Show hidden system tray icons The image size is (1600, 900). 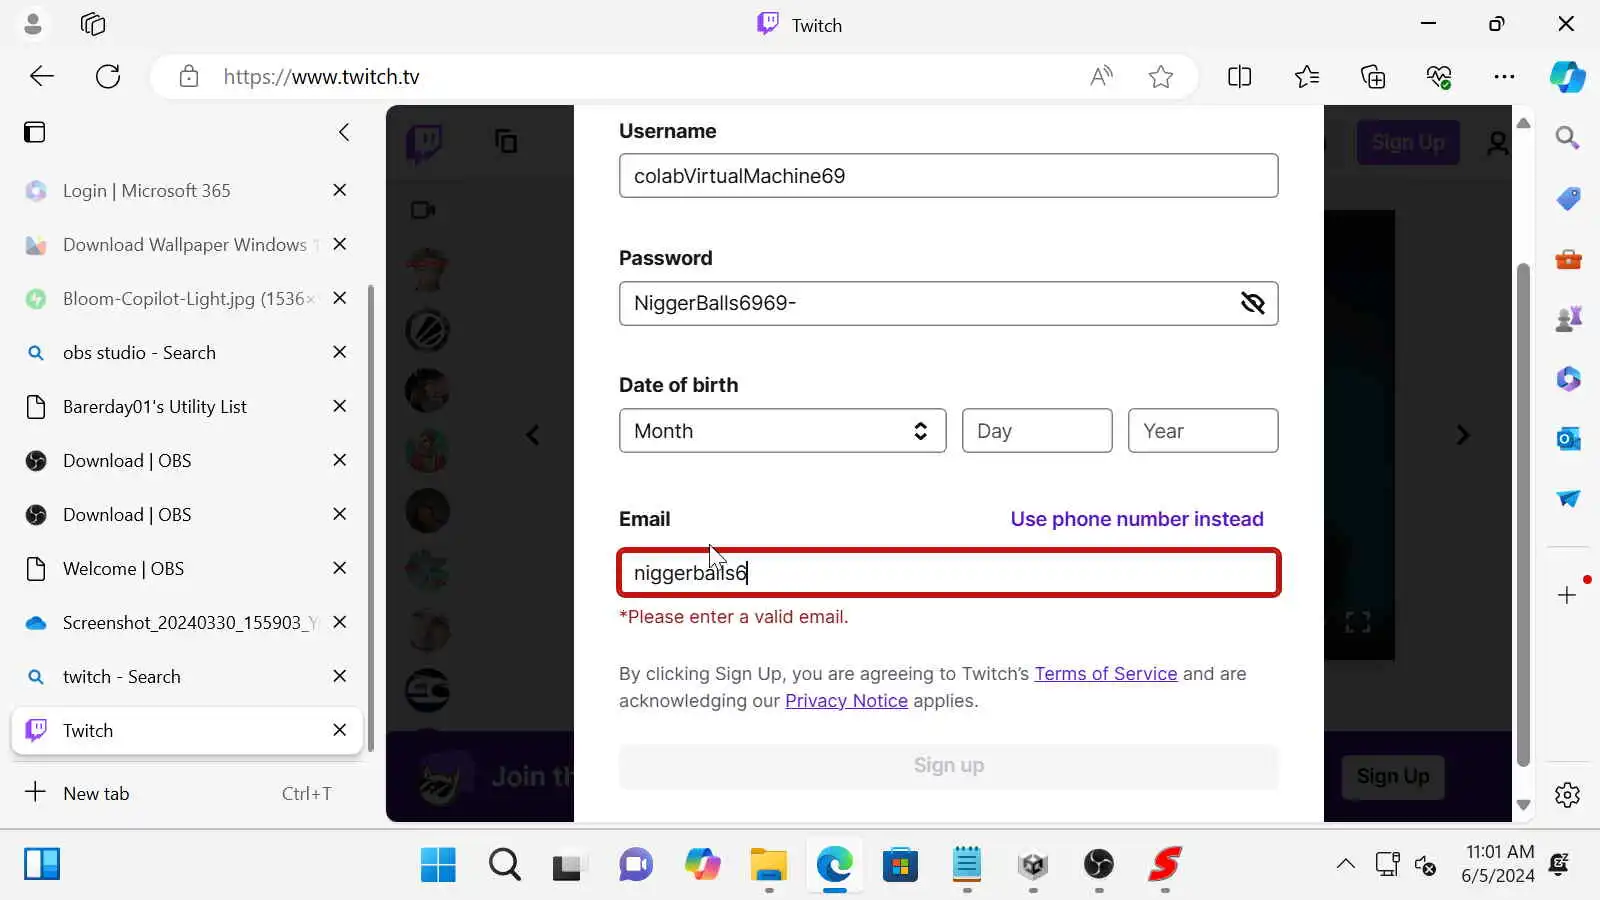(1346, 864)
